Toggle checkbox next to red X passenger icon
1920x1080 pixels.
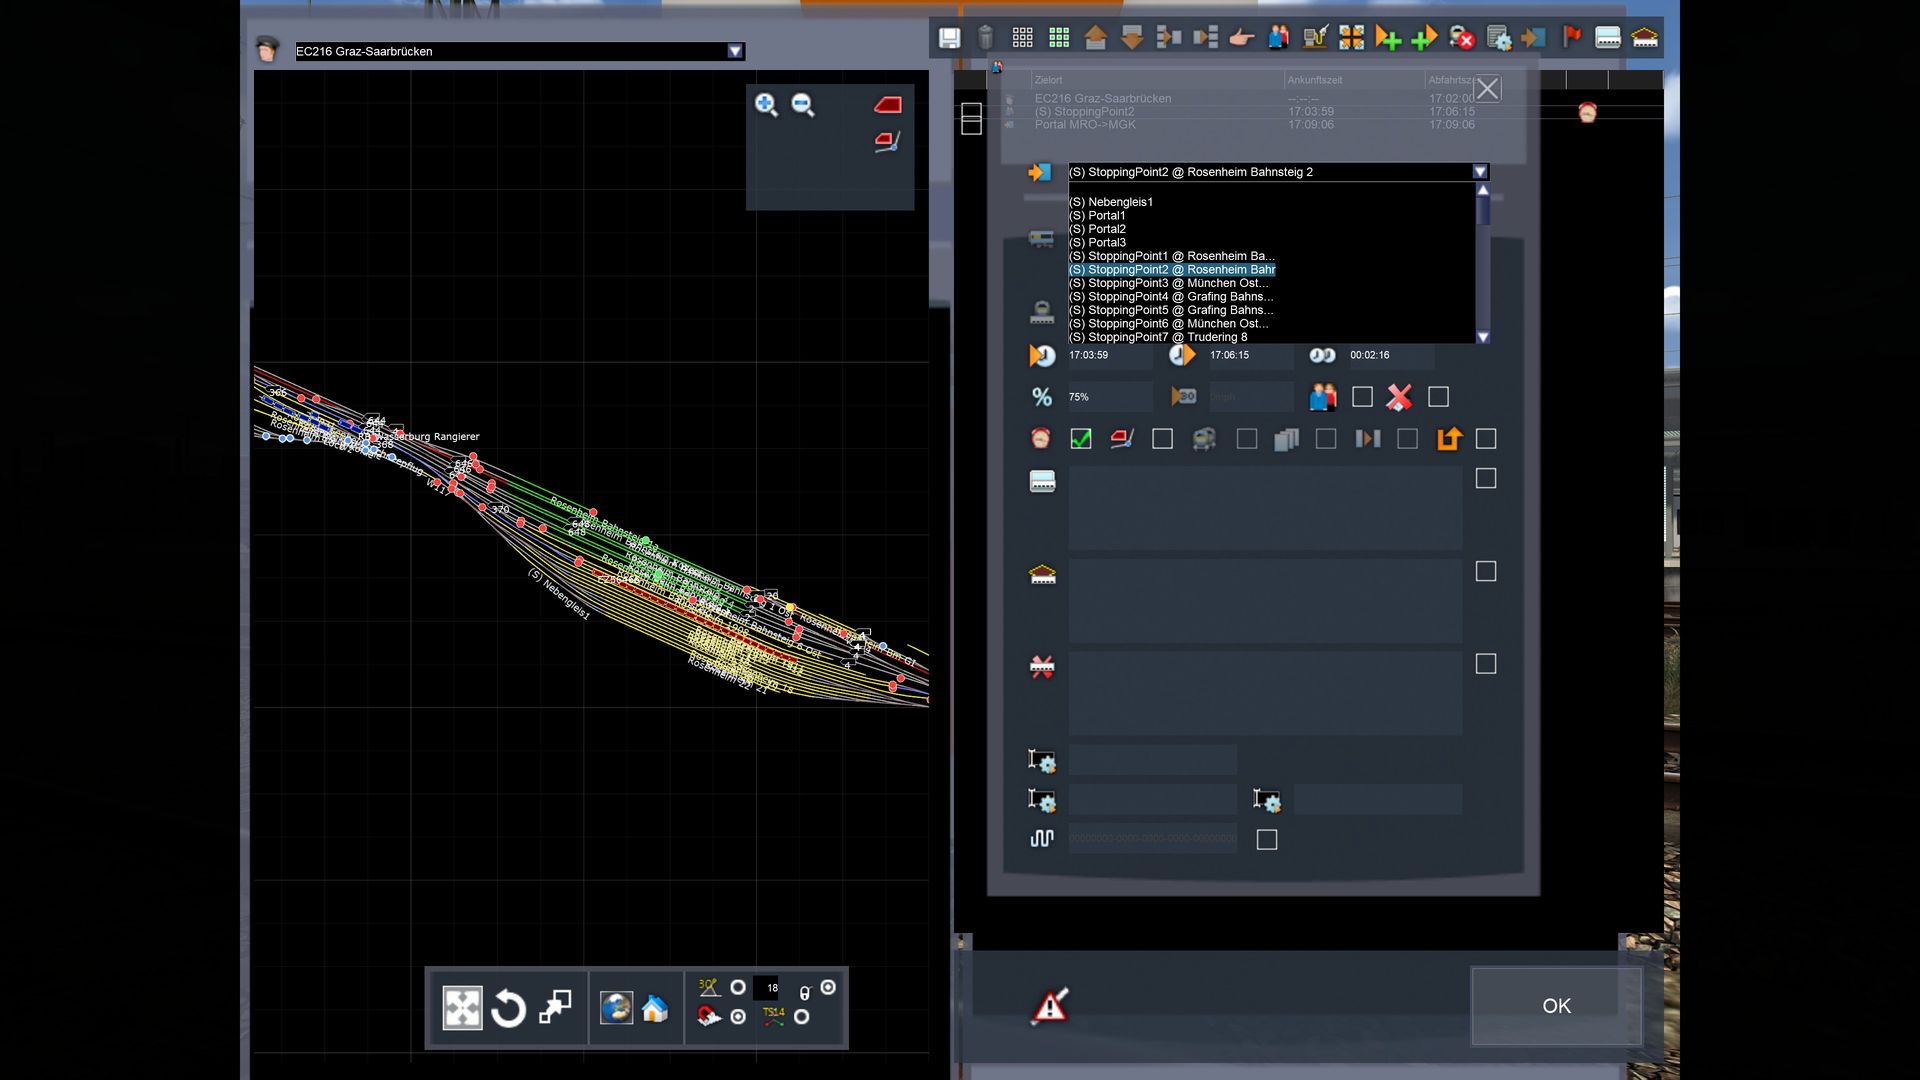coord(1438,397)
